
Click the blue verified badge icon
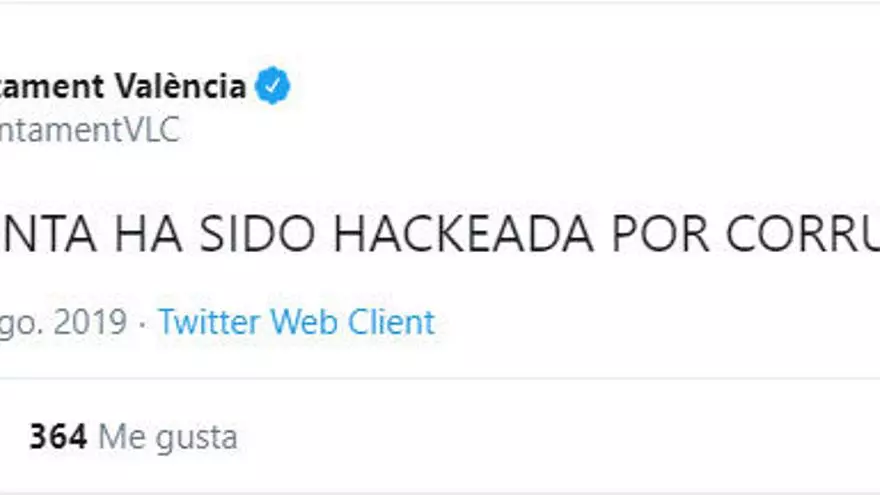pos(273,85)
